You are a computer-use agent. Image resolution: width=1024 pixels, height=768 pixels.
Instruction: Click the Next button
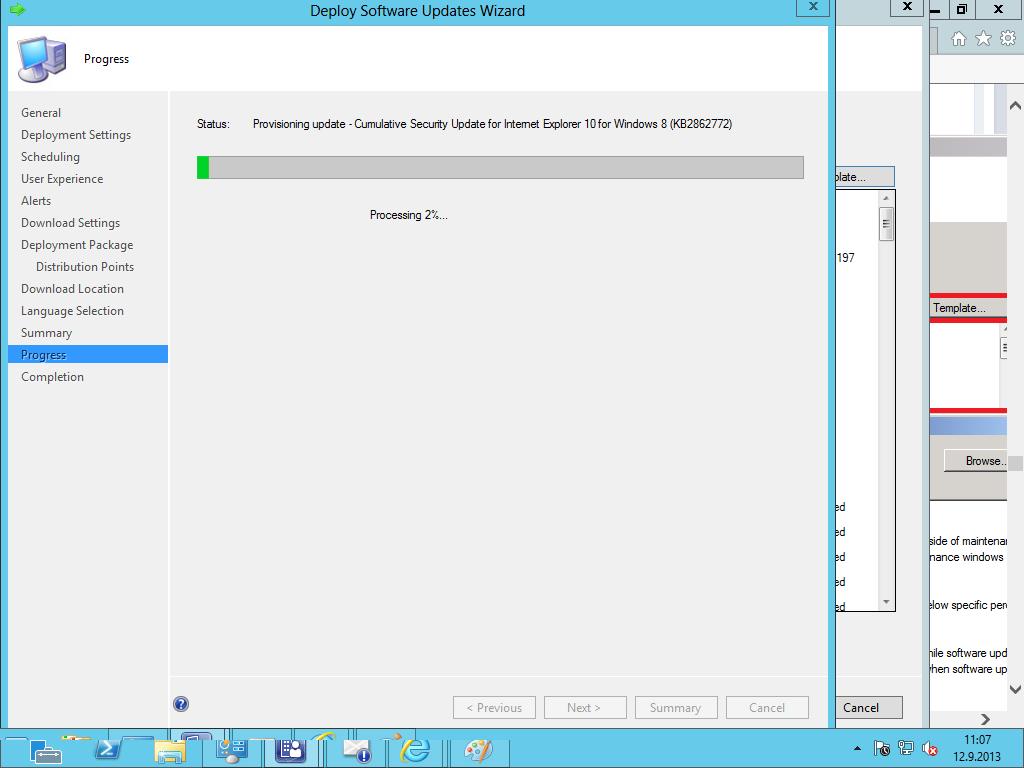(x=585, y=708)
